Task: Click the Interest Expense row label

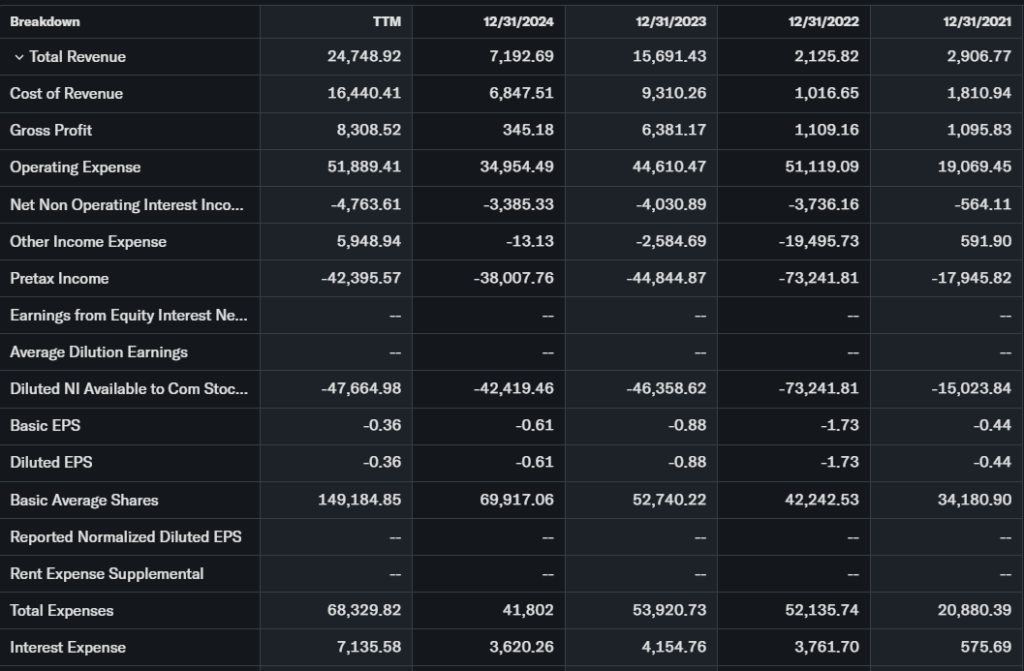Action: click(x=68, y=647)
